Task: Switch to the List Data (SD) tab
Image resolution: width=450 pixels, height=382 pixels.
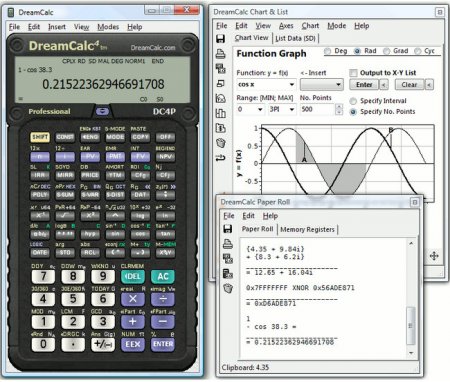Action: coord(295,38)
